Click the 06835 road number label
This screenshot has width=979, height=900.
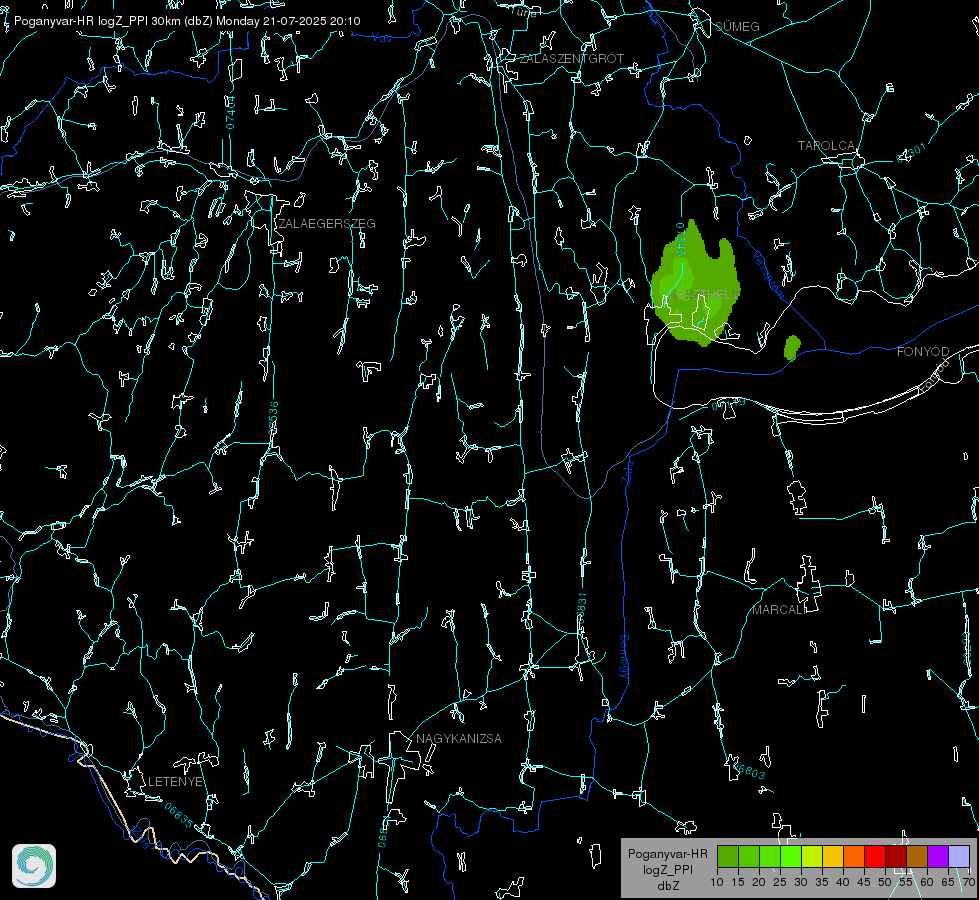179,816
